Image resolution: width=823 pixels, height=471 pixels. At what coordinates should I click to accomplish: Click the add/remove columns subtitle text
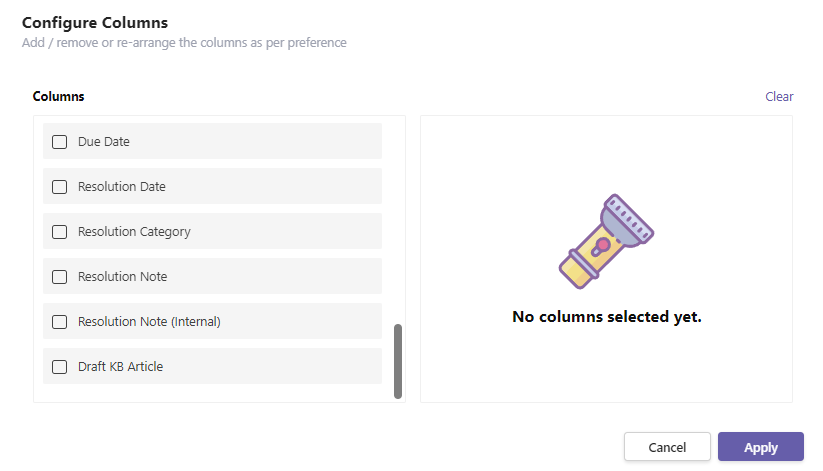point(184,43)
